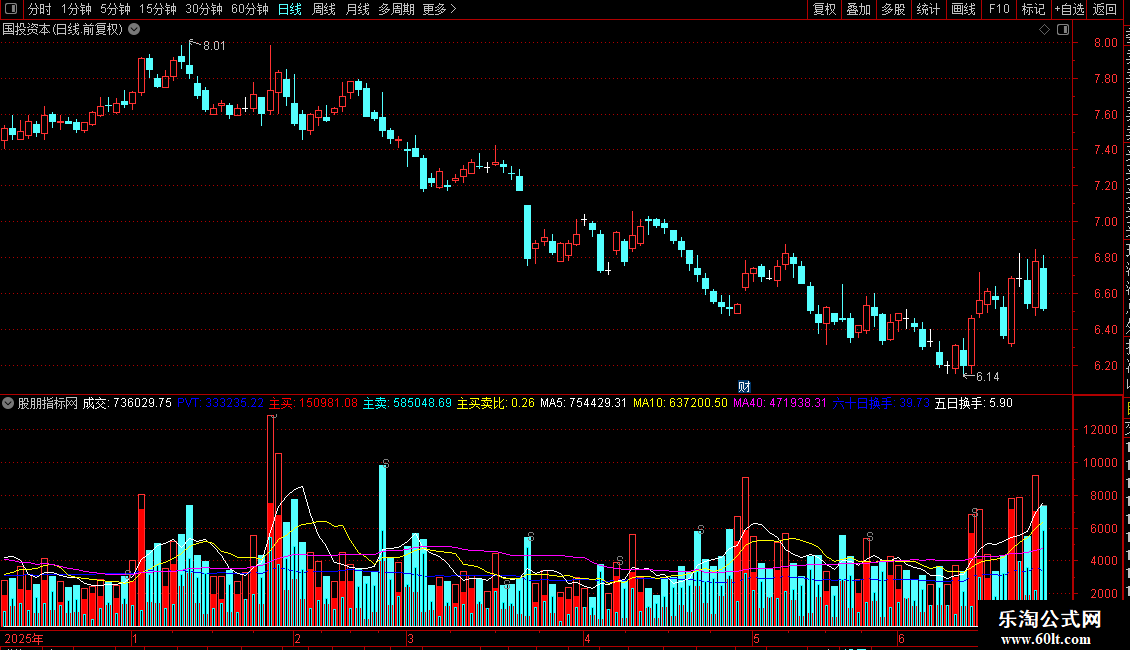Viewport: 1130px width, 650px height.
Task: Click the 财 financial marker on chart
Action: (x=744, y=387)
